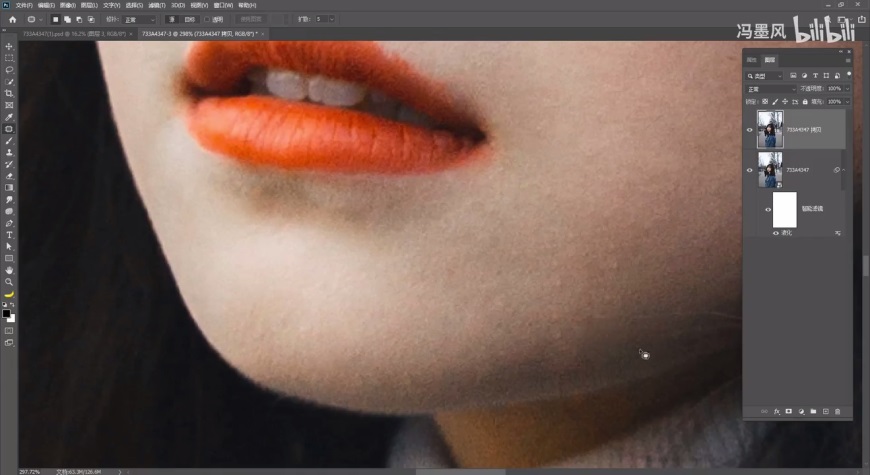Toggle the smart filters mask visibility
The height and width of the screenshot is (475, 870).
(768, 210)
